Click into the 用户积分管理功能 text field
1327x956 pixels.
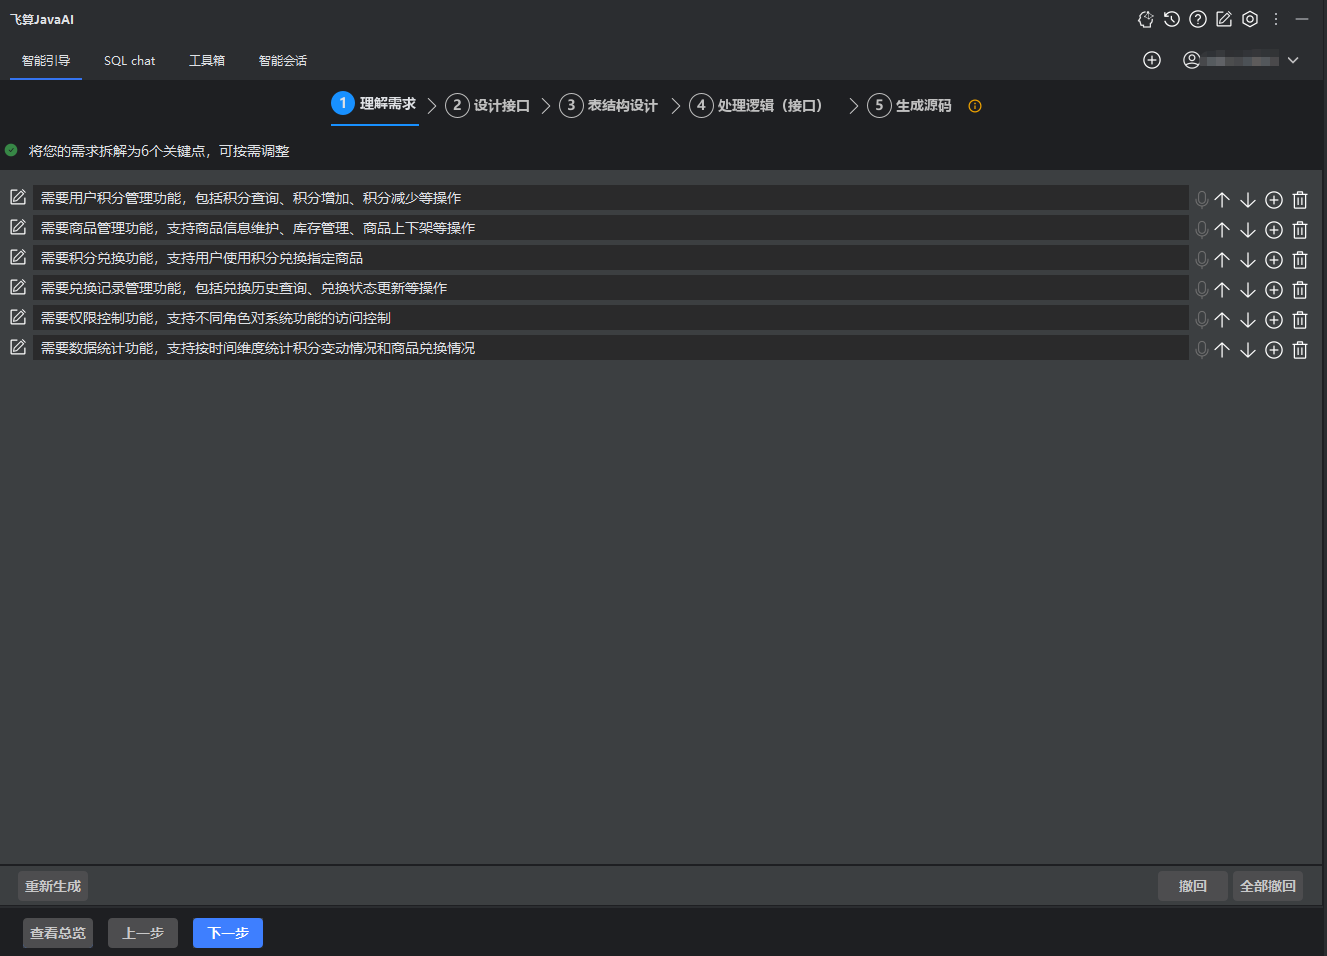pyautogui.click(x=611, y=198)
